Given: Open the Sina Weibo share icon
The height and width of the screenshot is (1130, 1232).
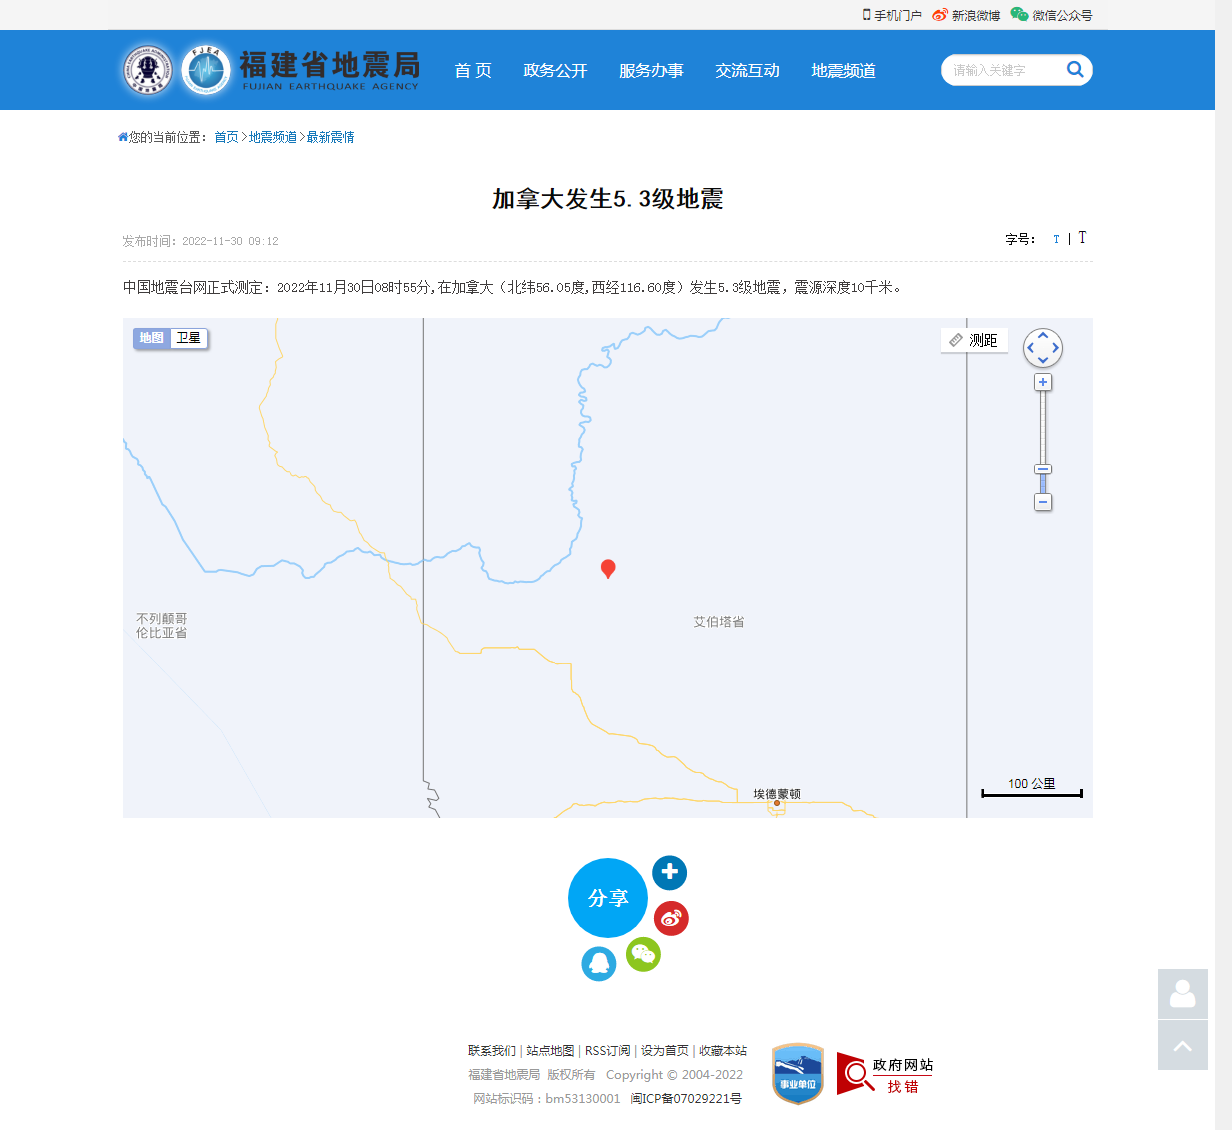Looking at the screenshot, I should point(671,918).
